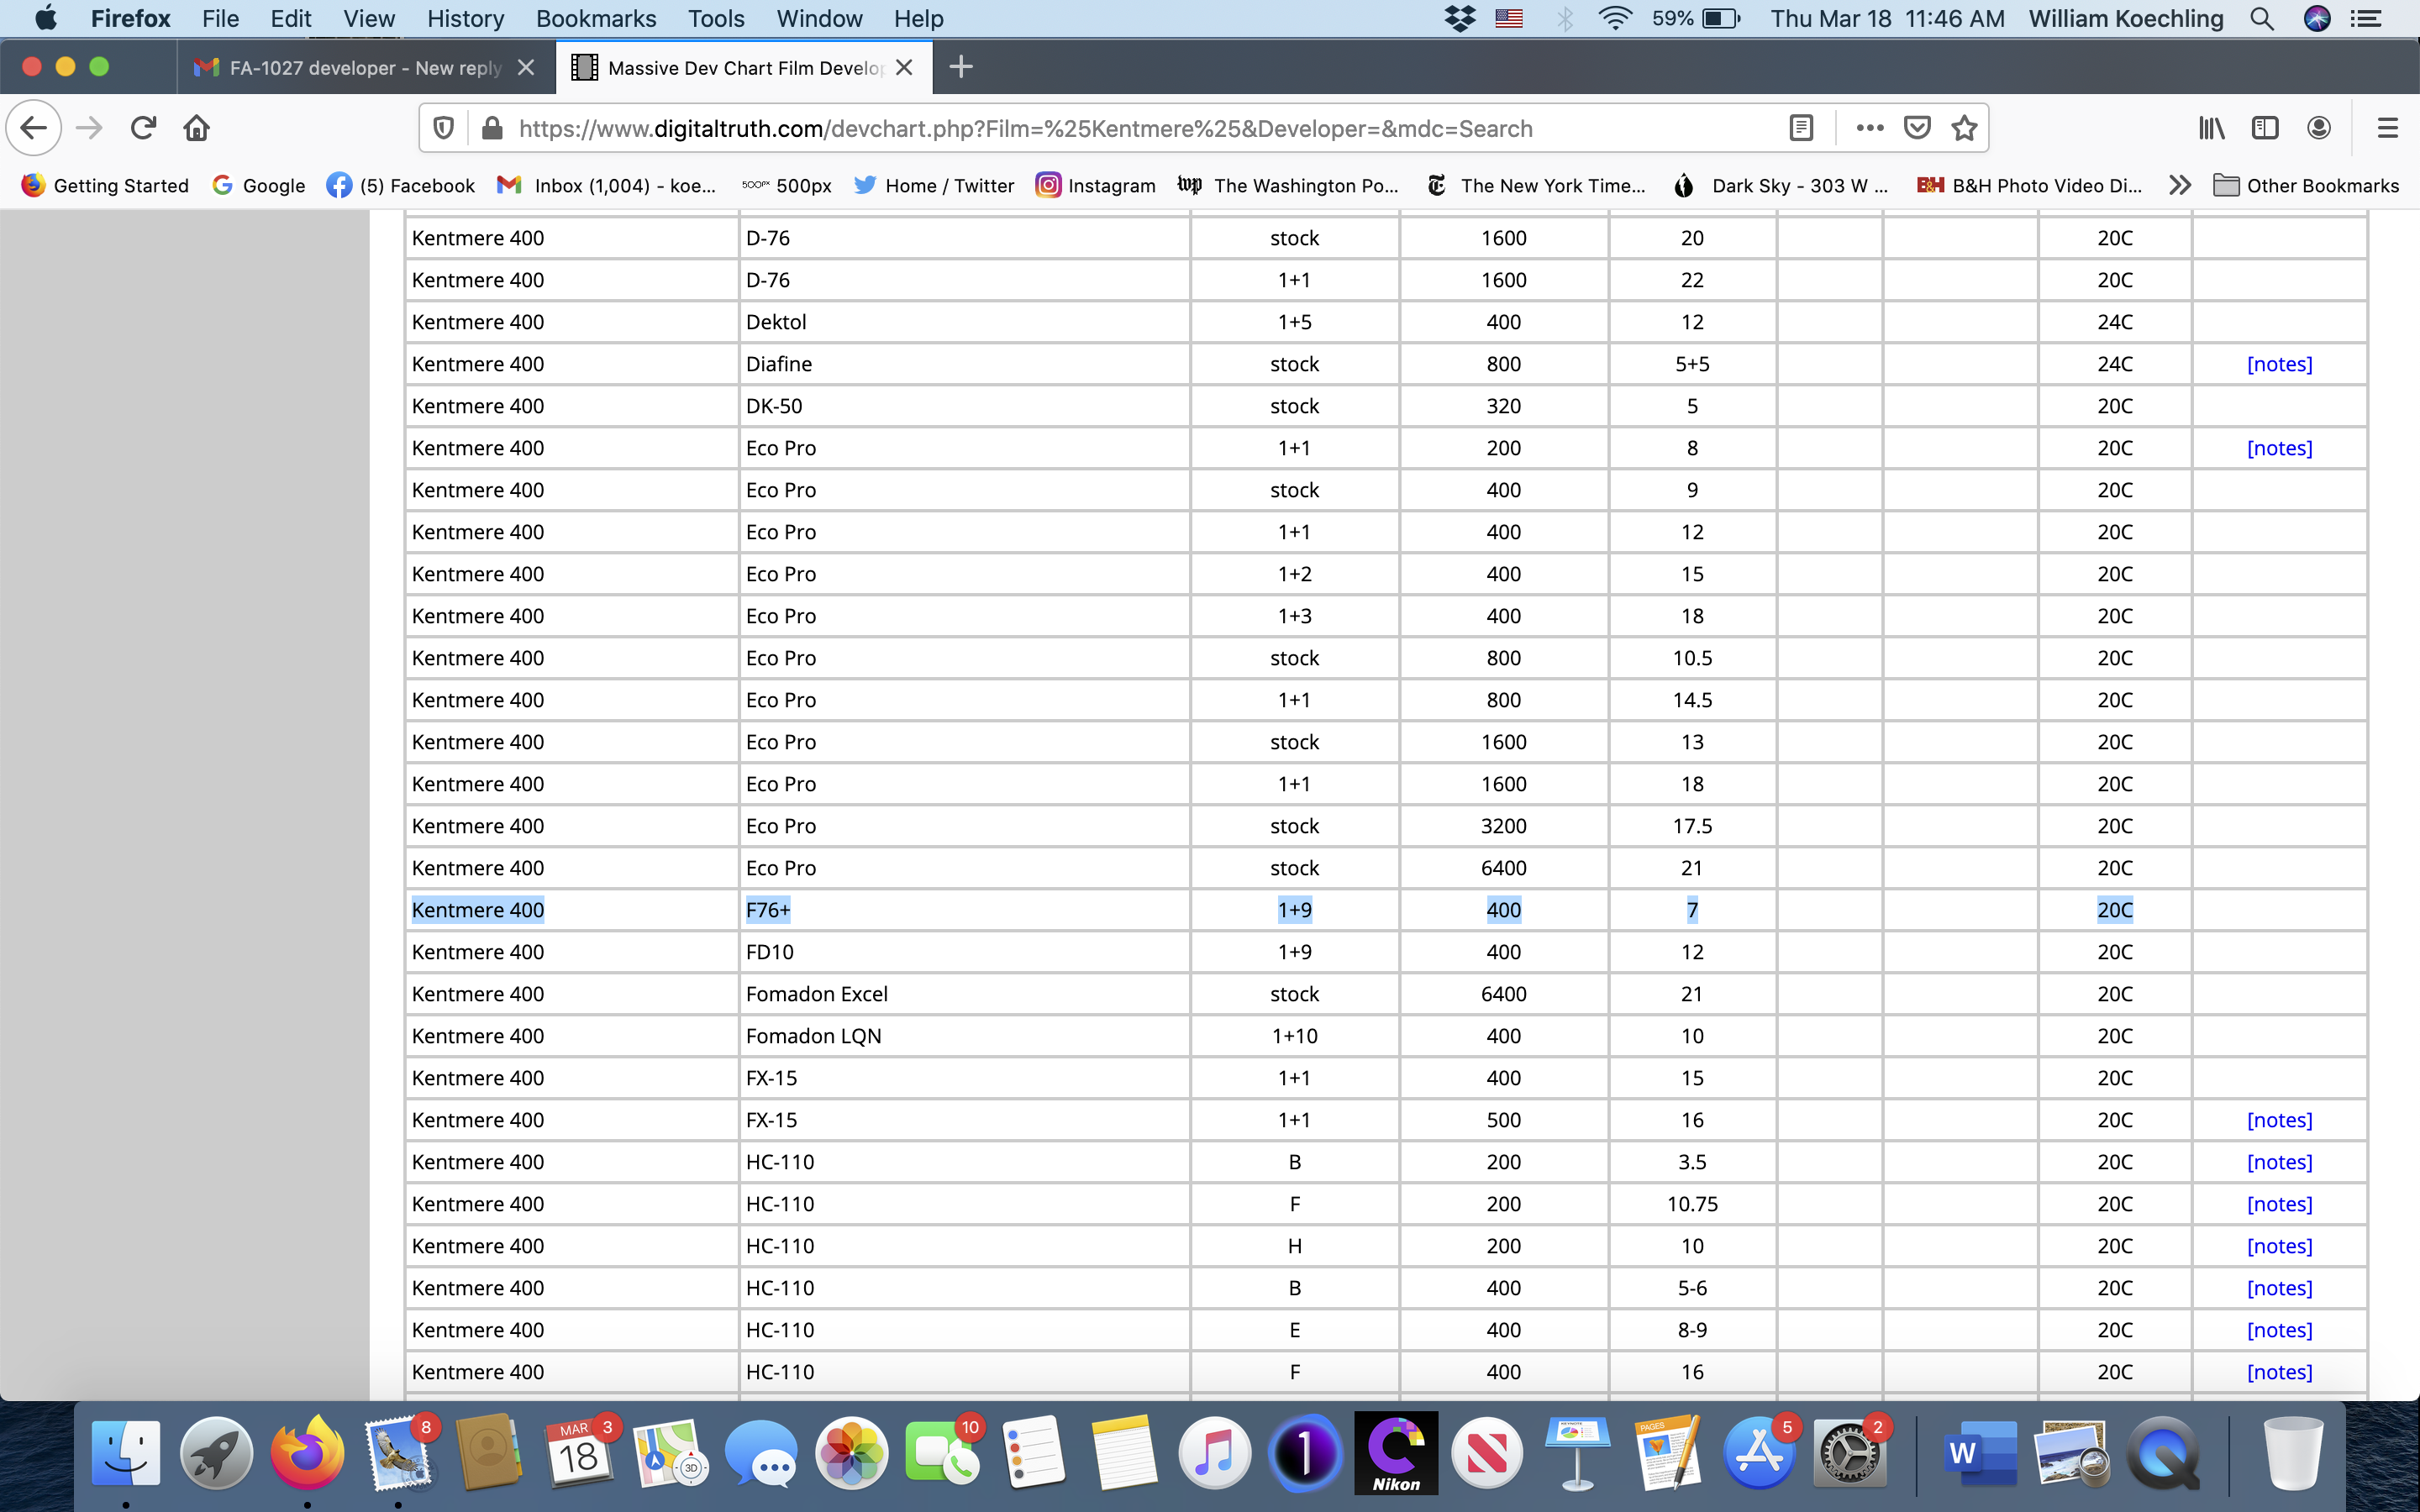Open notes for the Diafine row
Viewport: 2420px width, 1512px height.
point(2279,364)
